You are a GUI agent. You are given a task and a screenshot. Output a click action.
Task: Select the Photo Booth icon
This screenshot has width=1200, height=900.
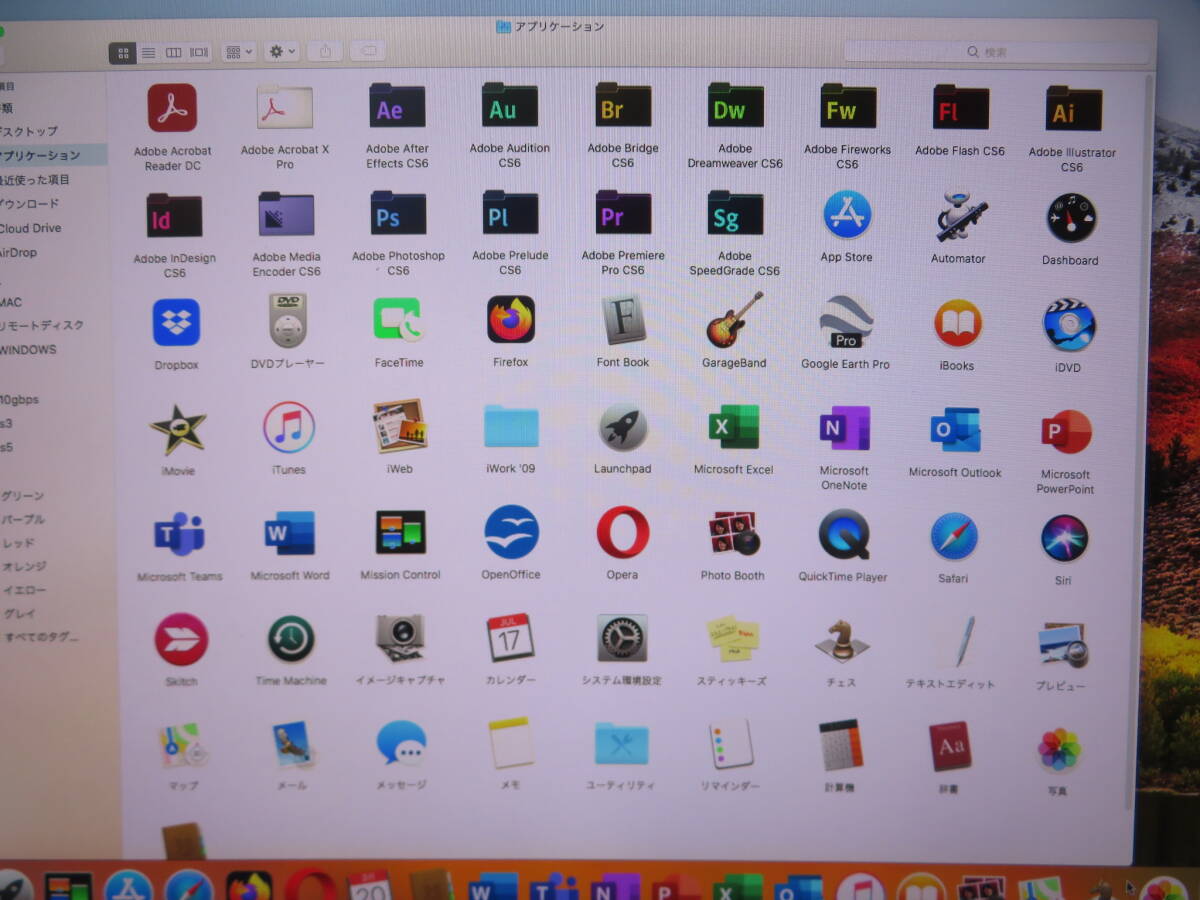coord(733,534)
